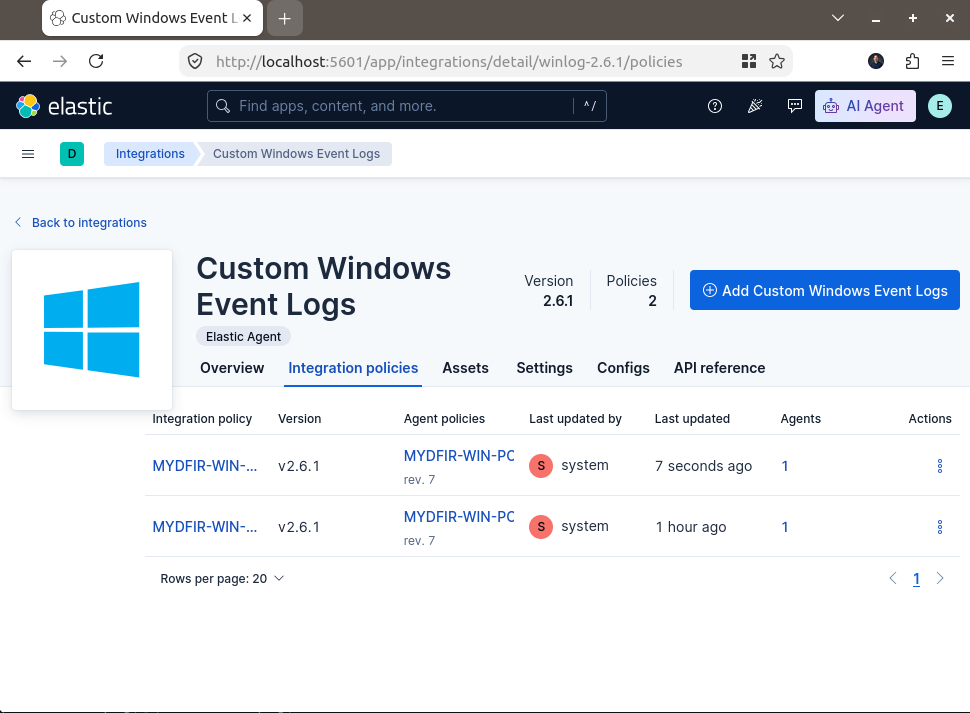
Task: Click Back to integrations link
Action: click(80, 223)
